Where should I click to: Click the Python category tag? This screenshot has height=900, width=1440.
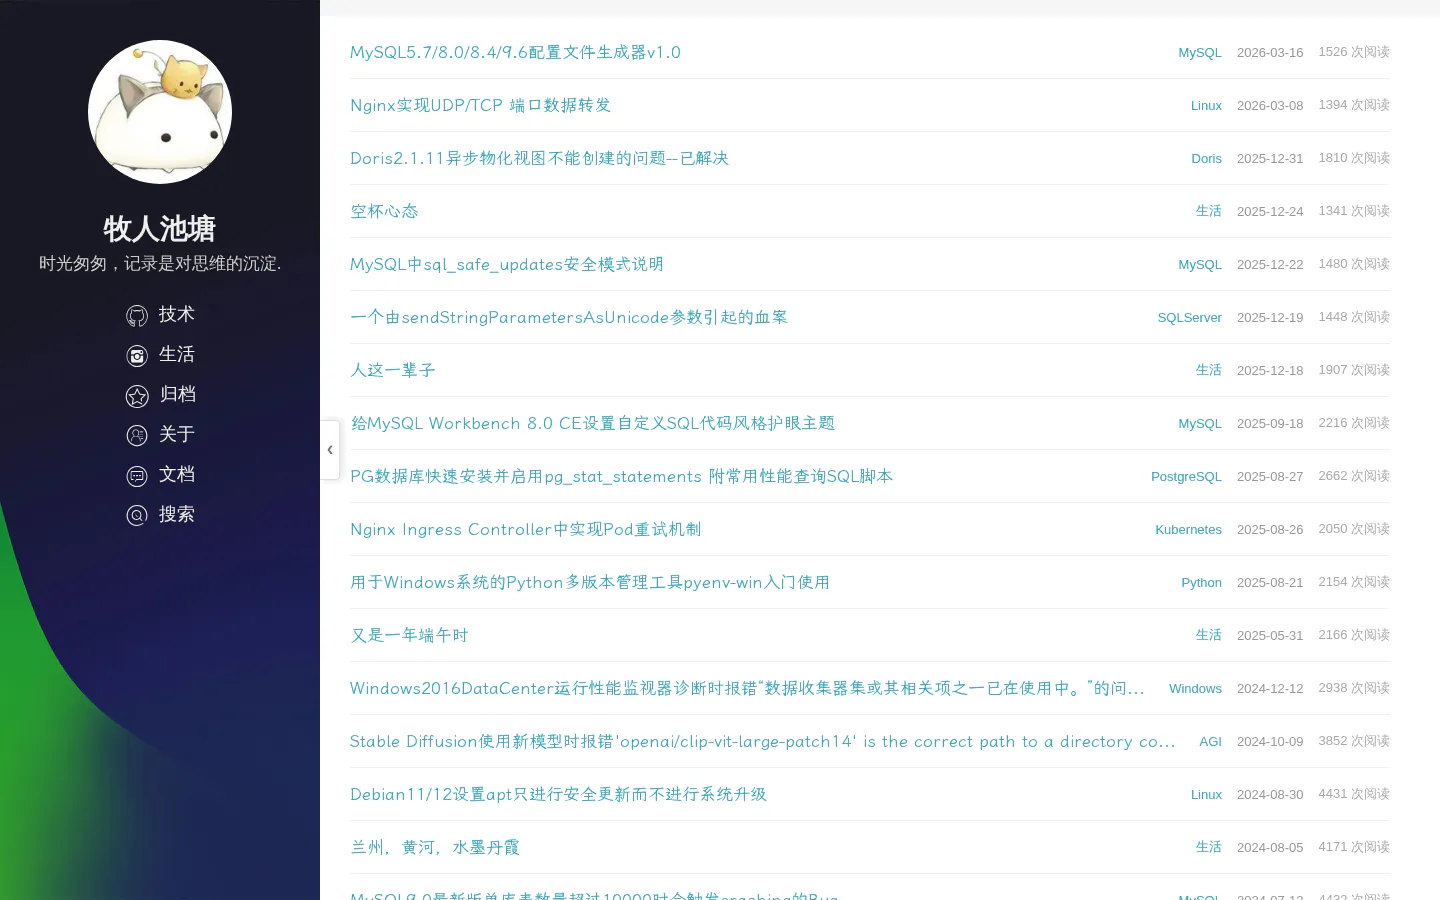click(x=1201, y=582)
